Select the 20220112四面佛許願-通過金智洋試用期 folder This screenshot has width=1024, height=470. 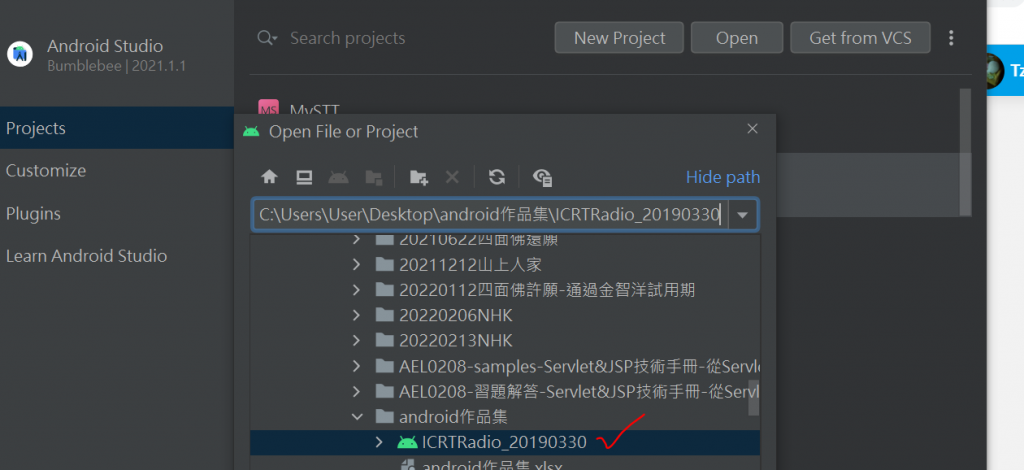tap(505, 290)
